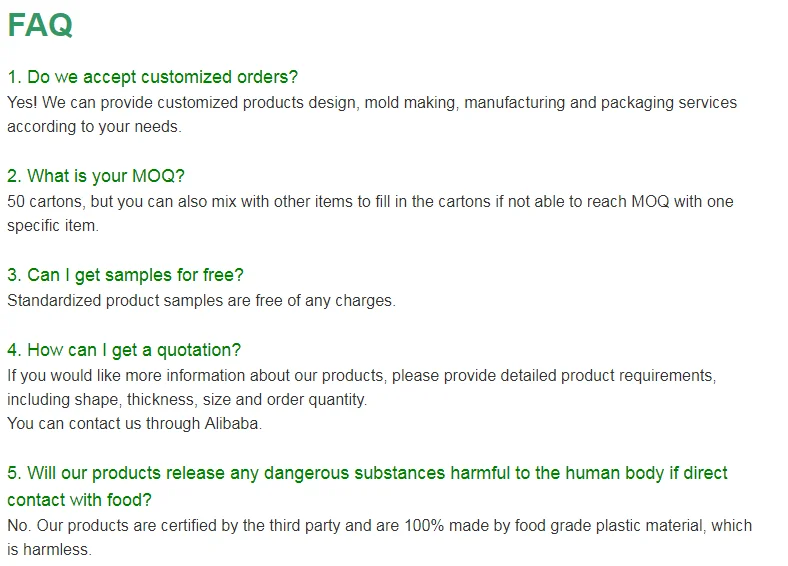Click the answer starting with '50 cartons'
The width and height of the screenshot is (788, 566).
(369, 201)
